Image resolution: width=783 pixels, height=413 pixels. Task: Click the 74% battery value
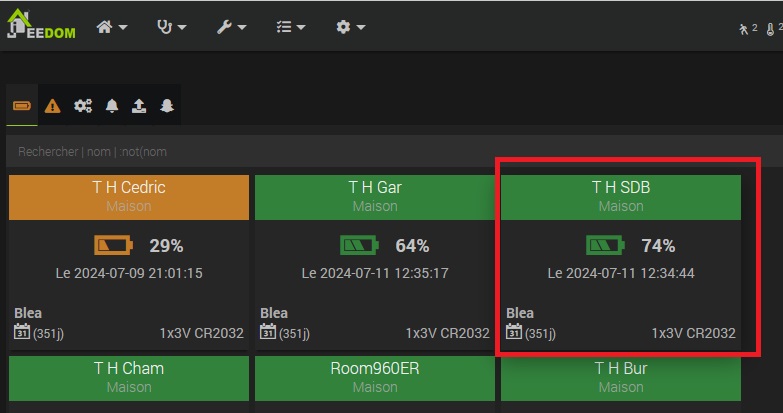[658, 246]
